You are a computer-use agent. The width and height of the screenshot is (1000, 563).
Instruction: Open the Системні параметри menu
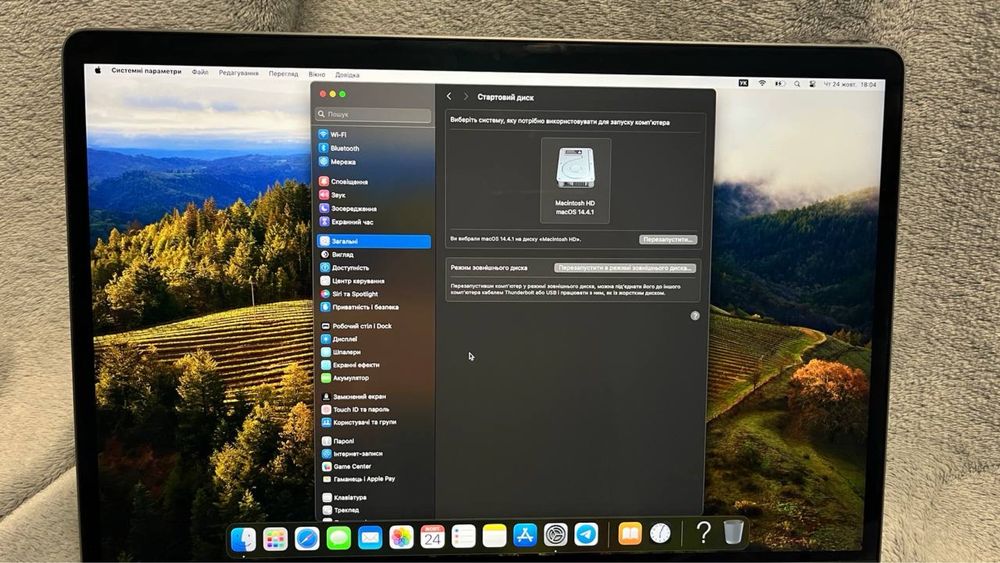pyautogui.click(x=146, y=71)
